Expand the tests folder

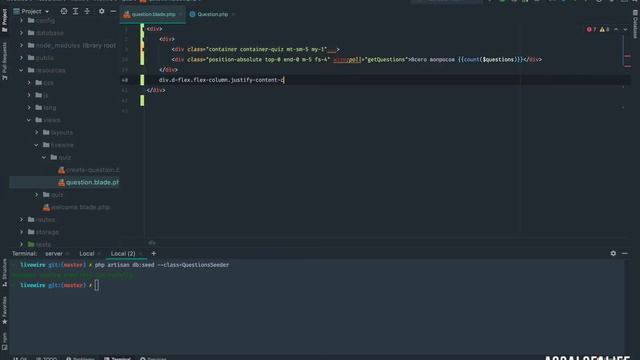(x=22, y=244)
